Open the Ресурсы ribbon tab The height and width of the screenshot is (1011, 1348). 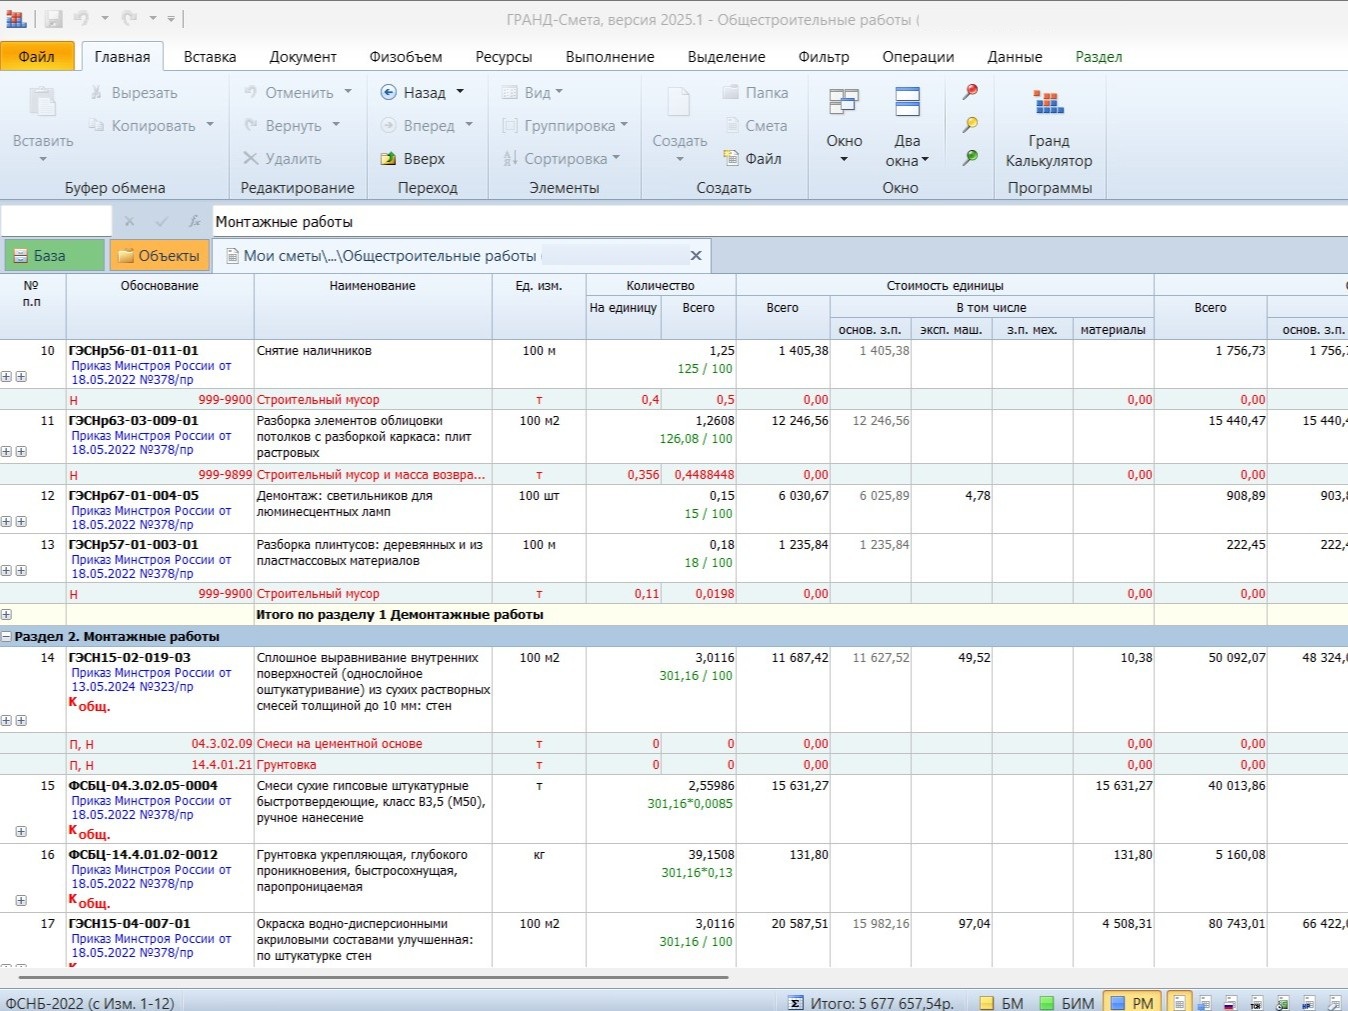(x=503, y=57)
